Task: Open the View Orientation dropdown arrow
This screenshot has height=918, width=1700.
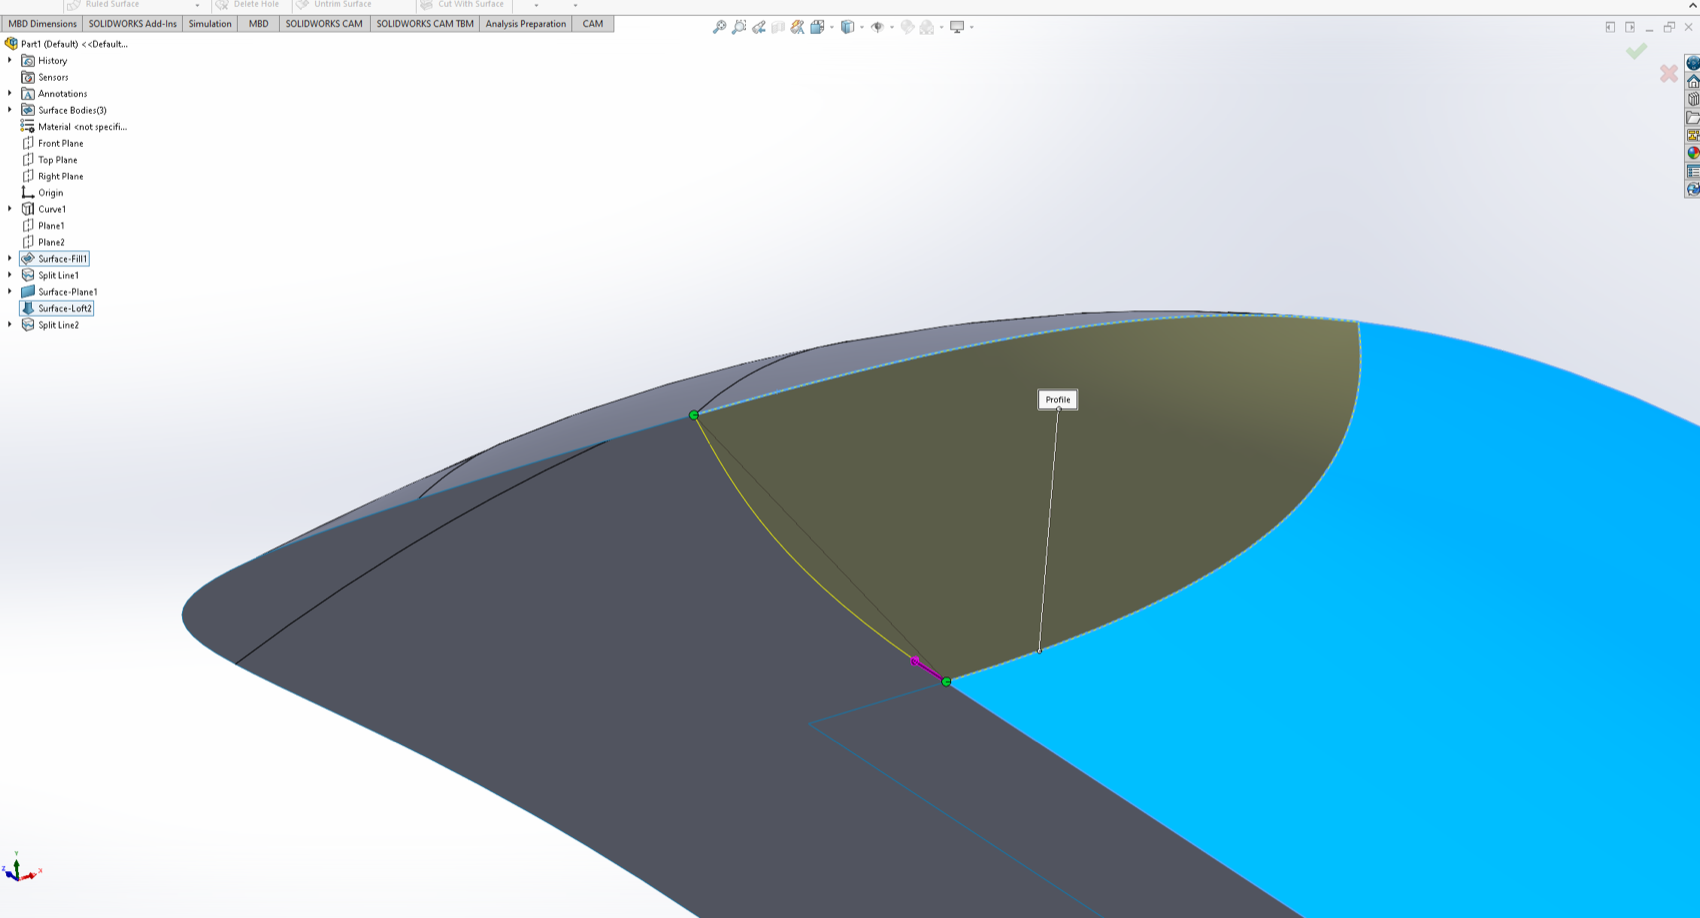Action: (x=831, y=27)
